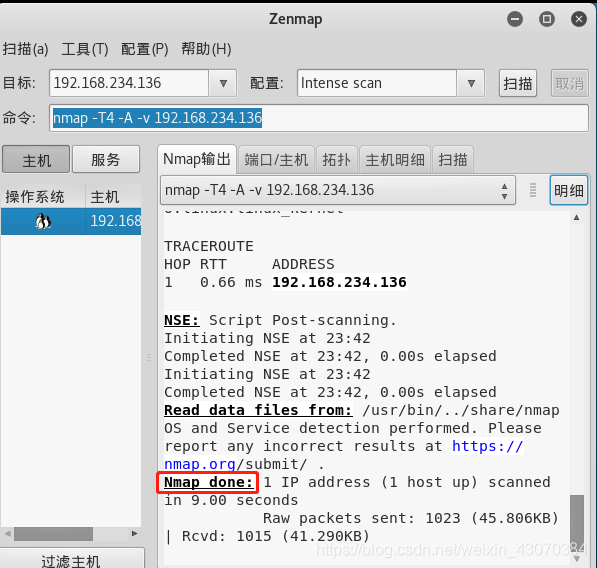Open the 配置(P) menu
The width and height of the screenshot is (597, 568).
pyautogui.click(x=145, y=49)
